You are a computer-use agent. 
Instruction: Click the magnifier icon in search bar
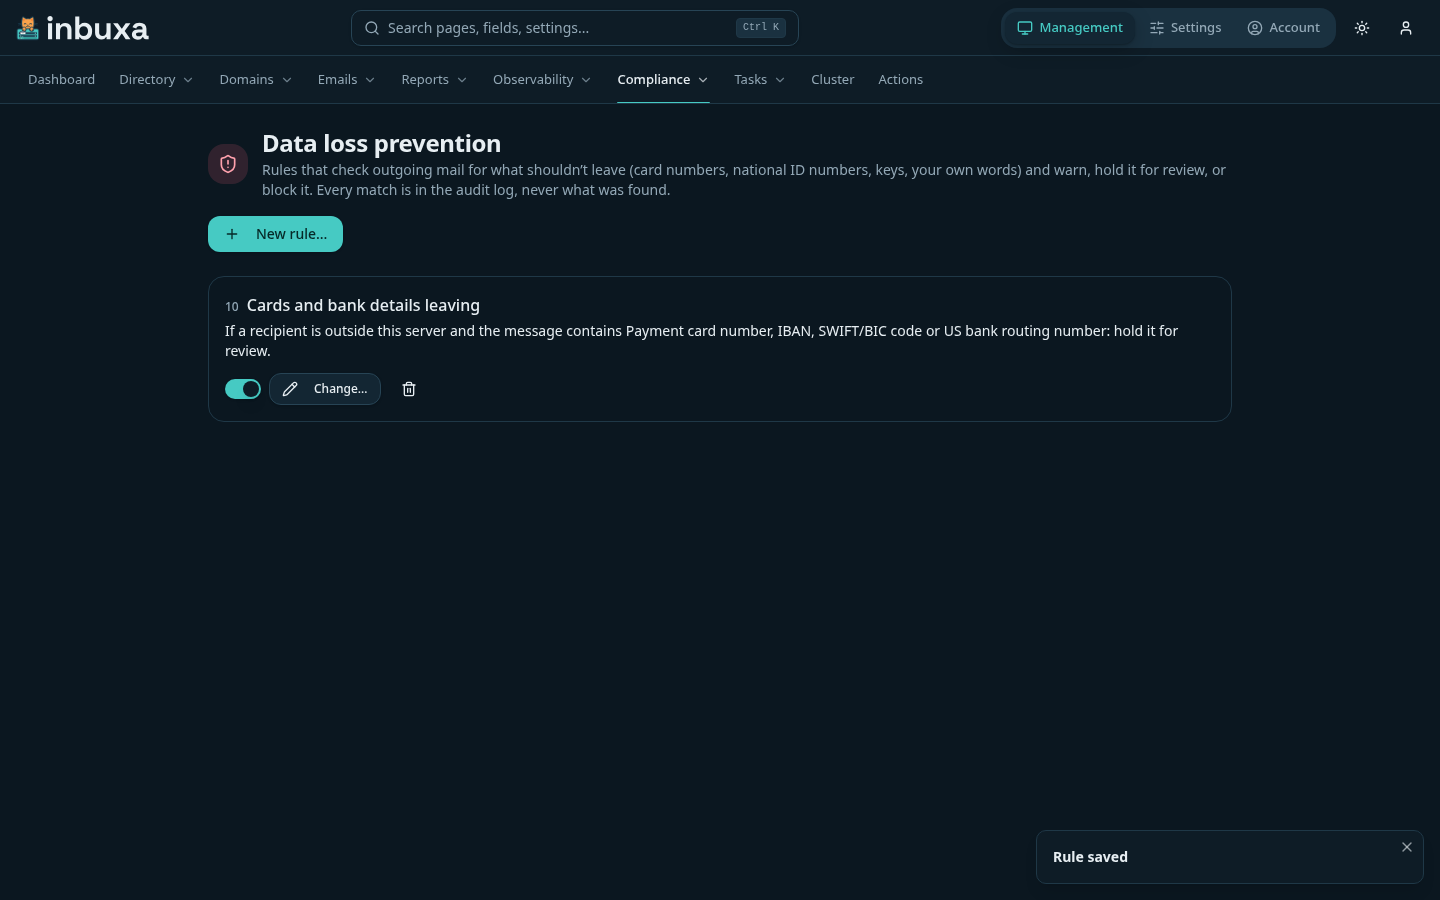click(x=372, y=28)
